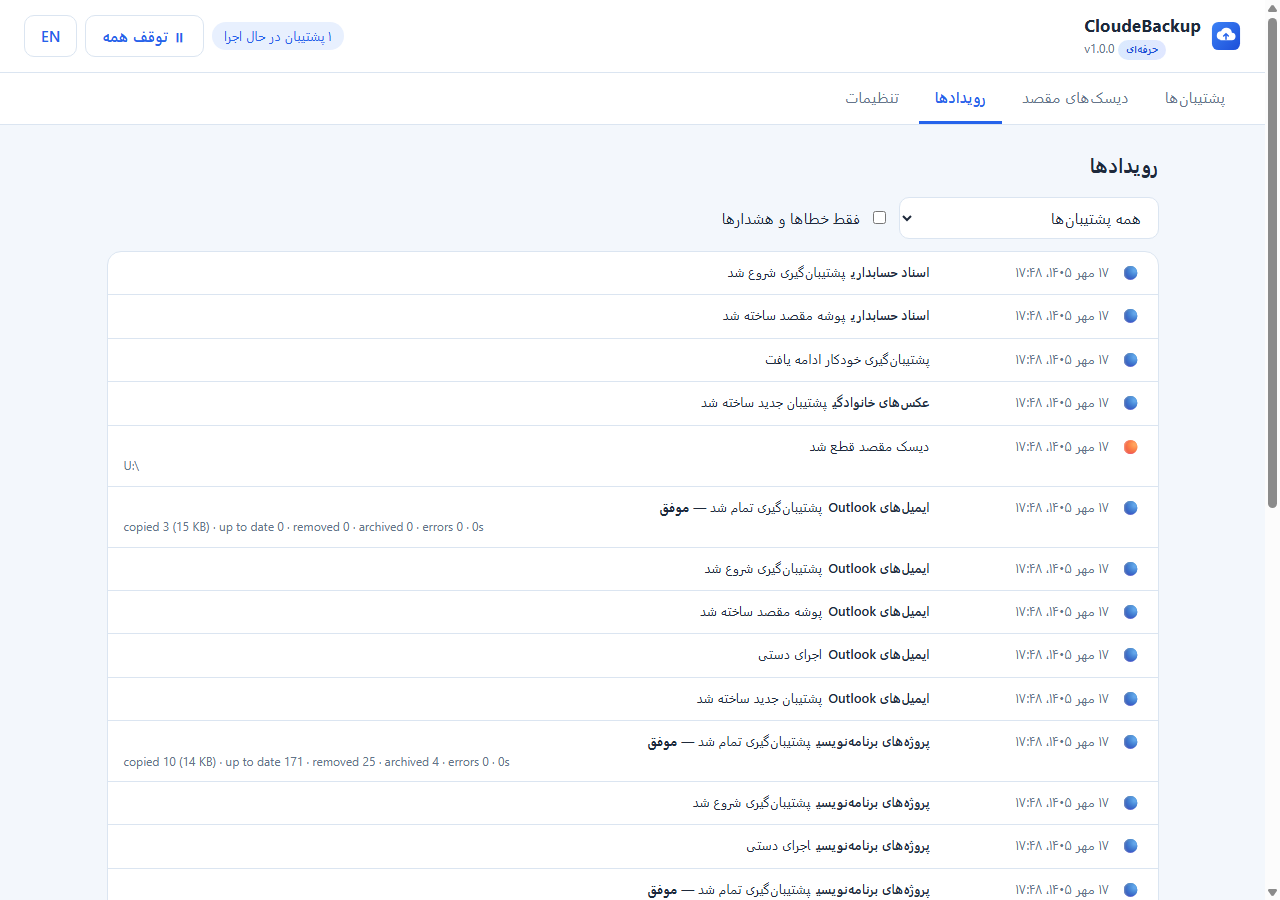Viewport: 1280px width, 900px height.
Task: Click the 'فقط خطاها و هشدارها' label text
Action: click(791, 219)
